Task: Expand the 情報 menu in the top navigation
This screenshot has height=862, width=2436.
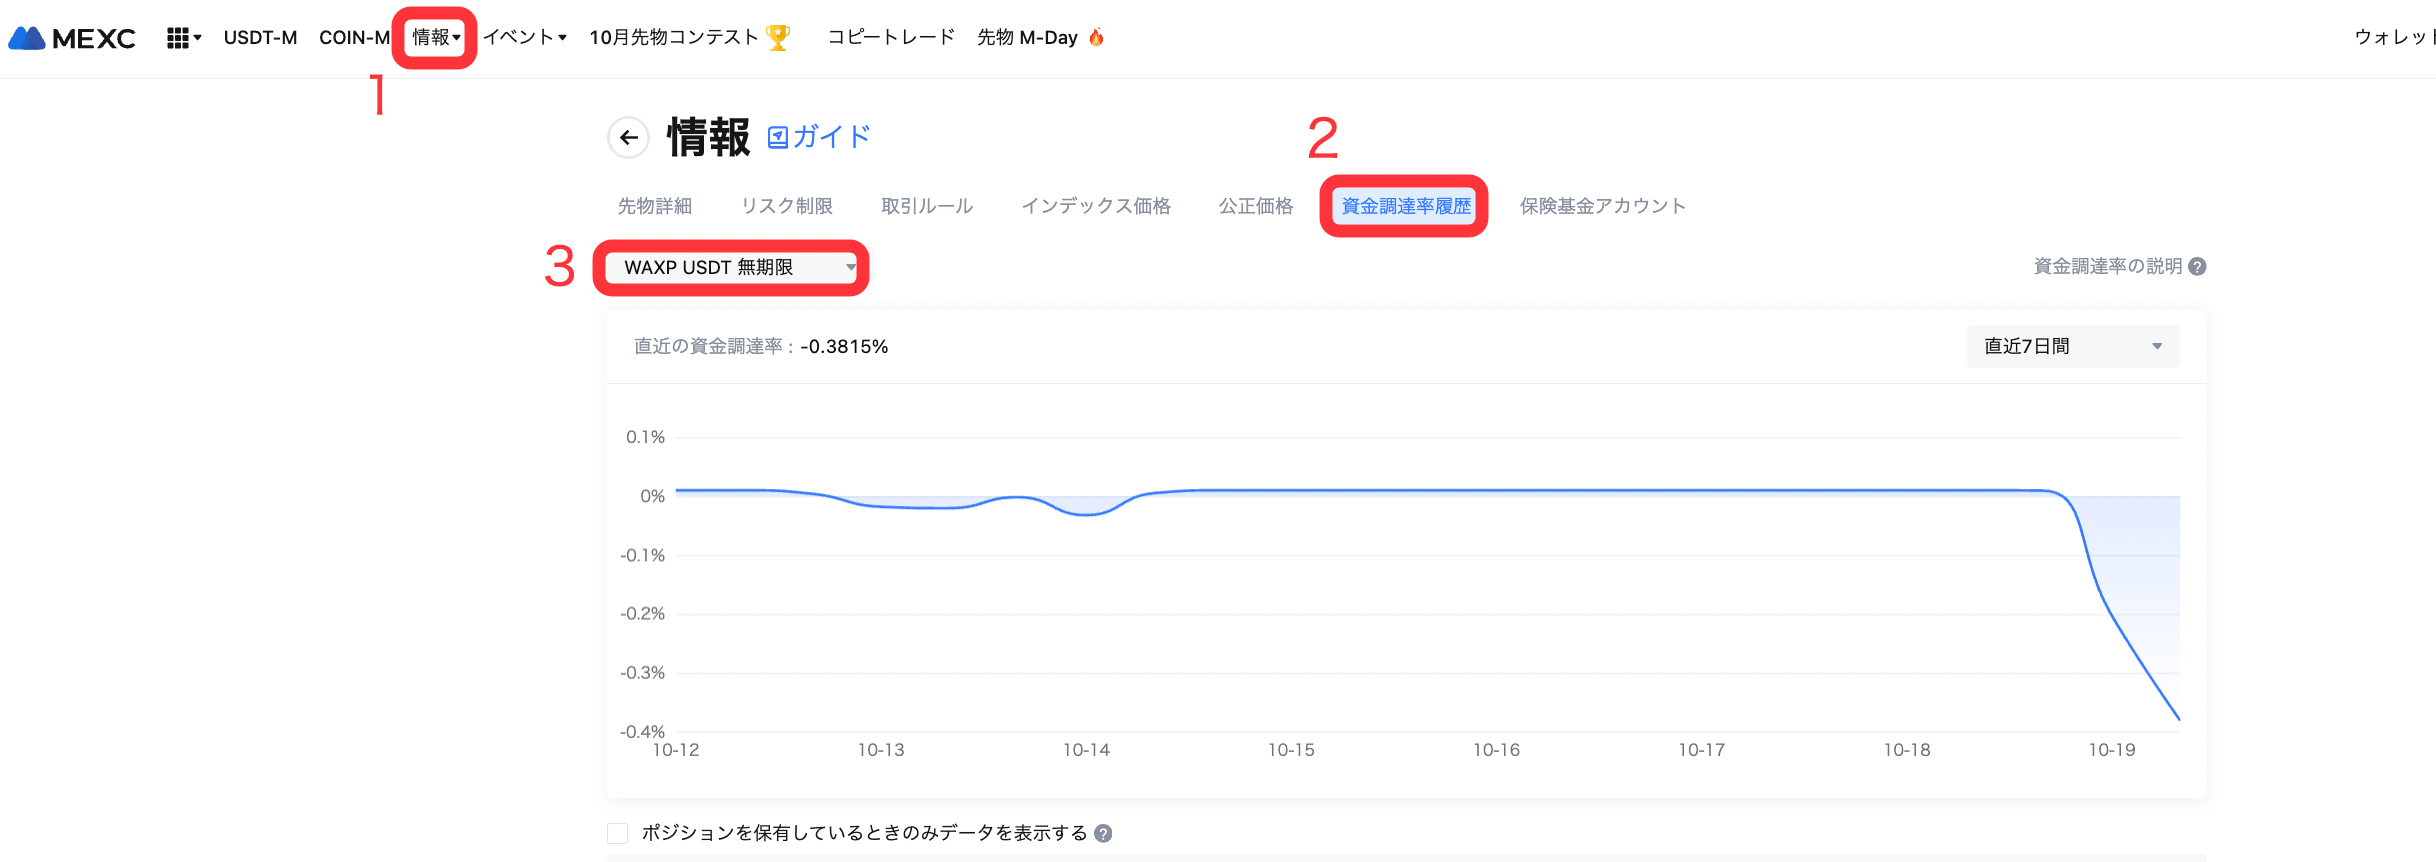Action: (x=436, y=37)
